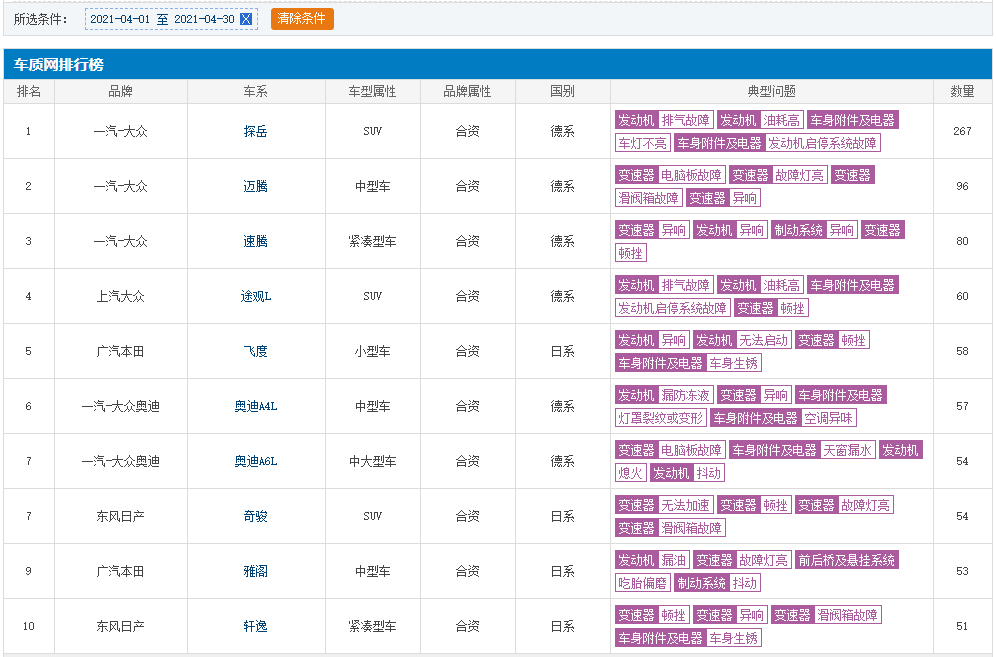This screenshot has width=996, height=657.
Task: Click the 品牌属性 column header
Action: coord(468,91)
